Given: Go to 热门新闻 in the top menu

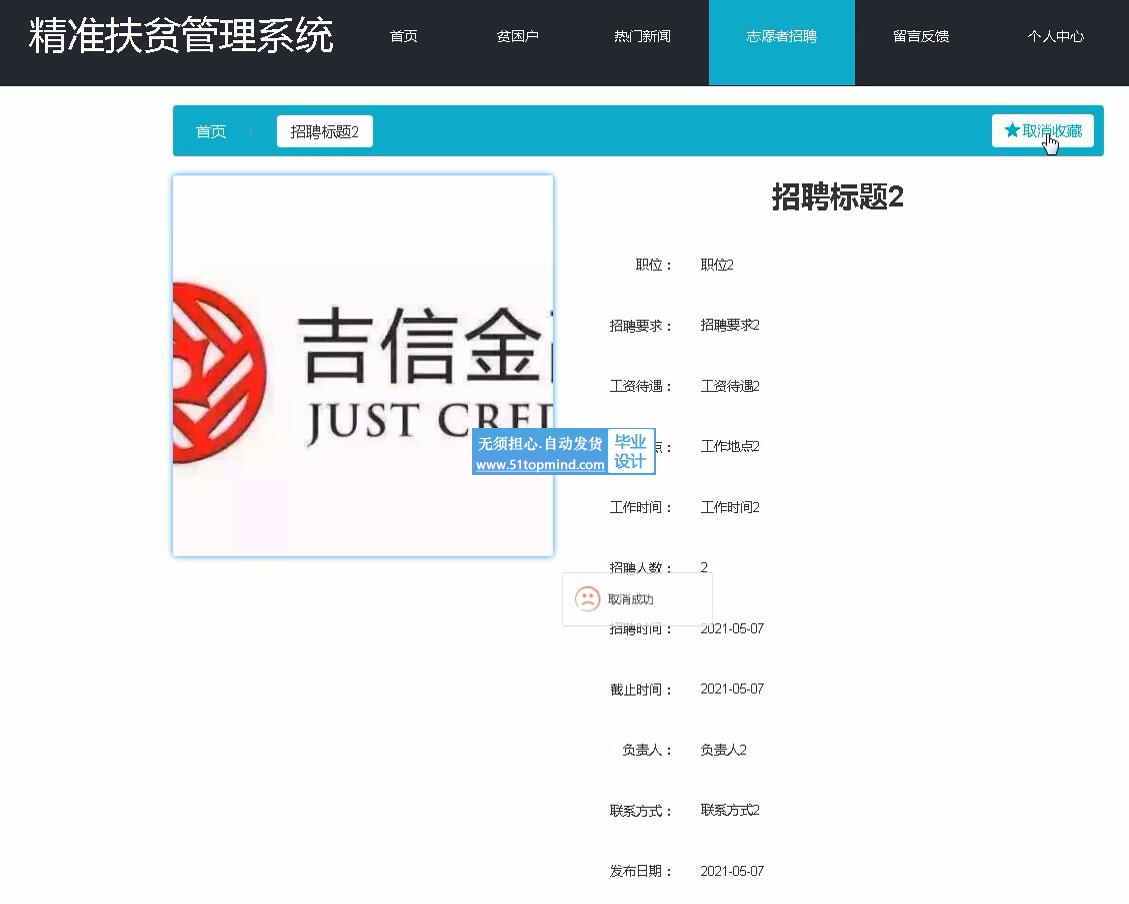Looking at the screenshot, I should click(x=642, y=36).
